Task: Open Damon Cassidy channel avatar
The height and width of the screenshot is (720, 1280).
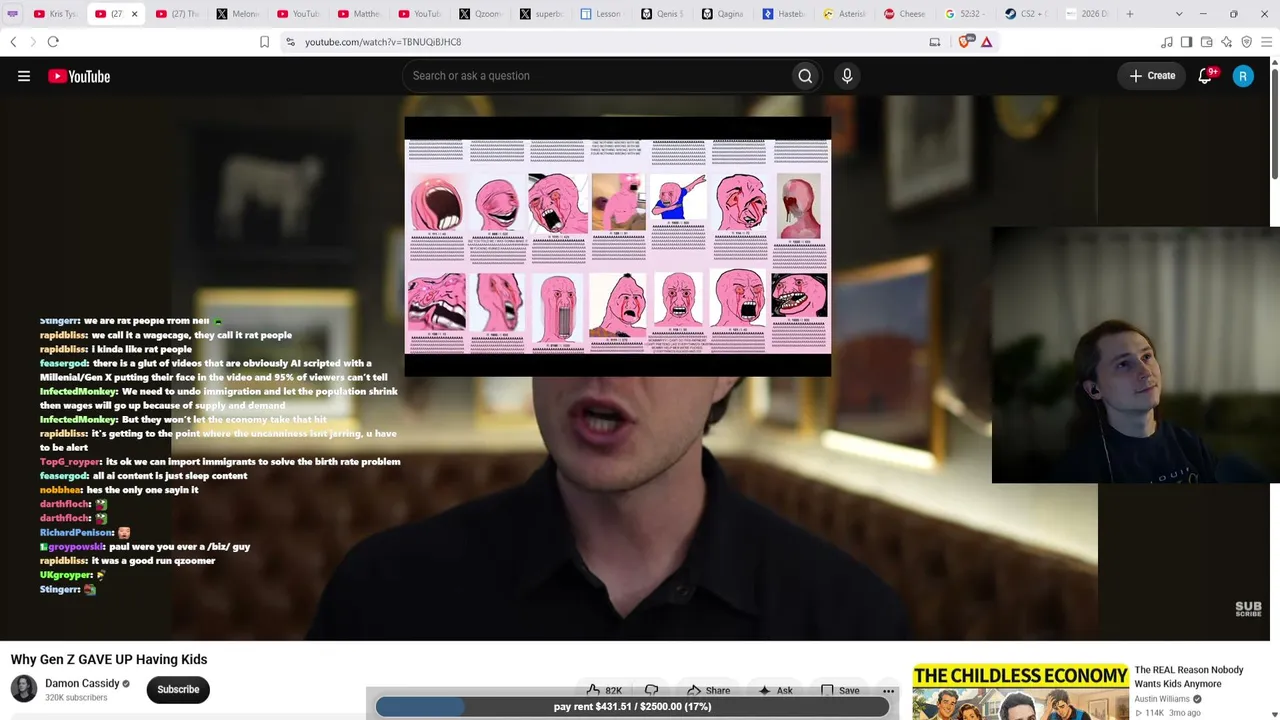Action: [24, 689]
